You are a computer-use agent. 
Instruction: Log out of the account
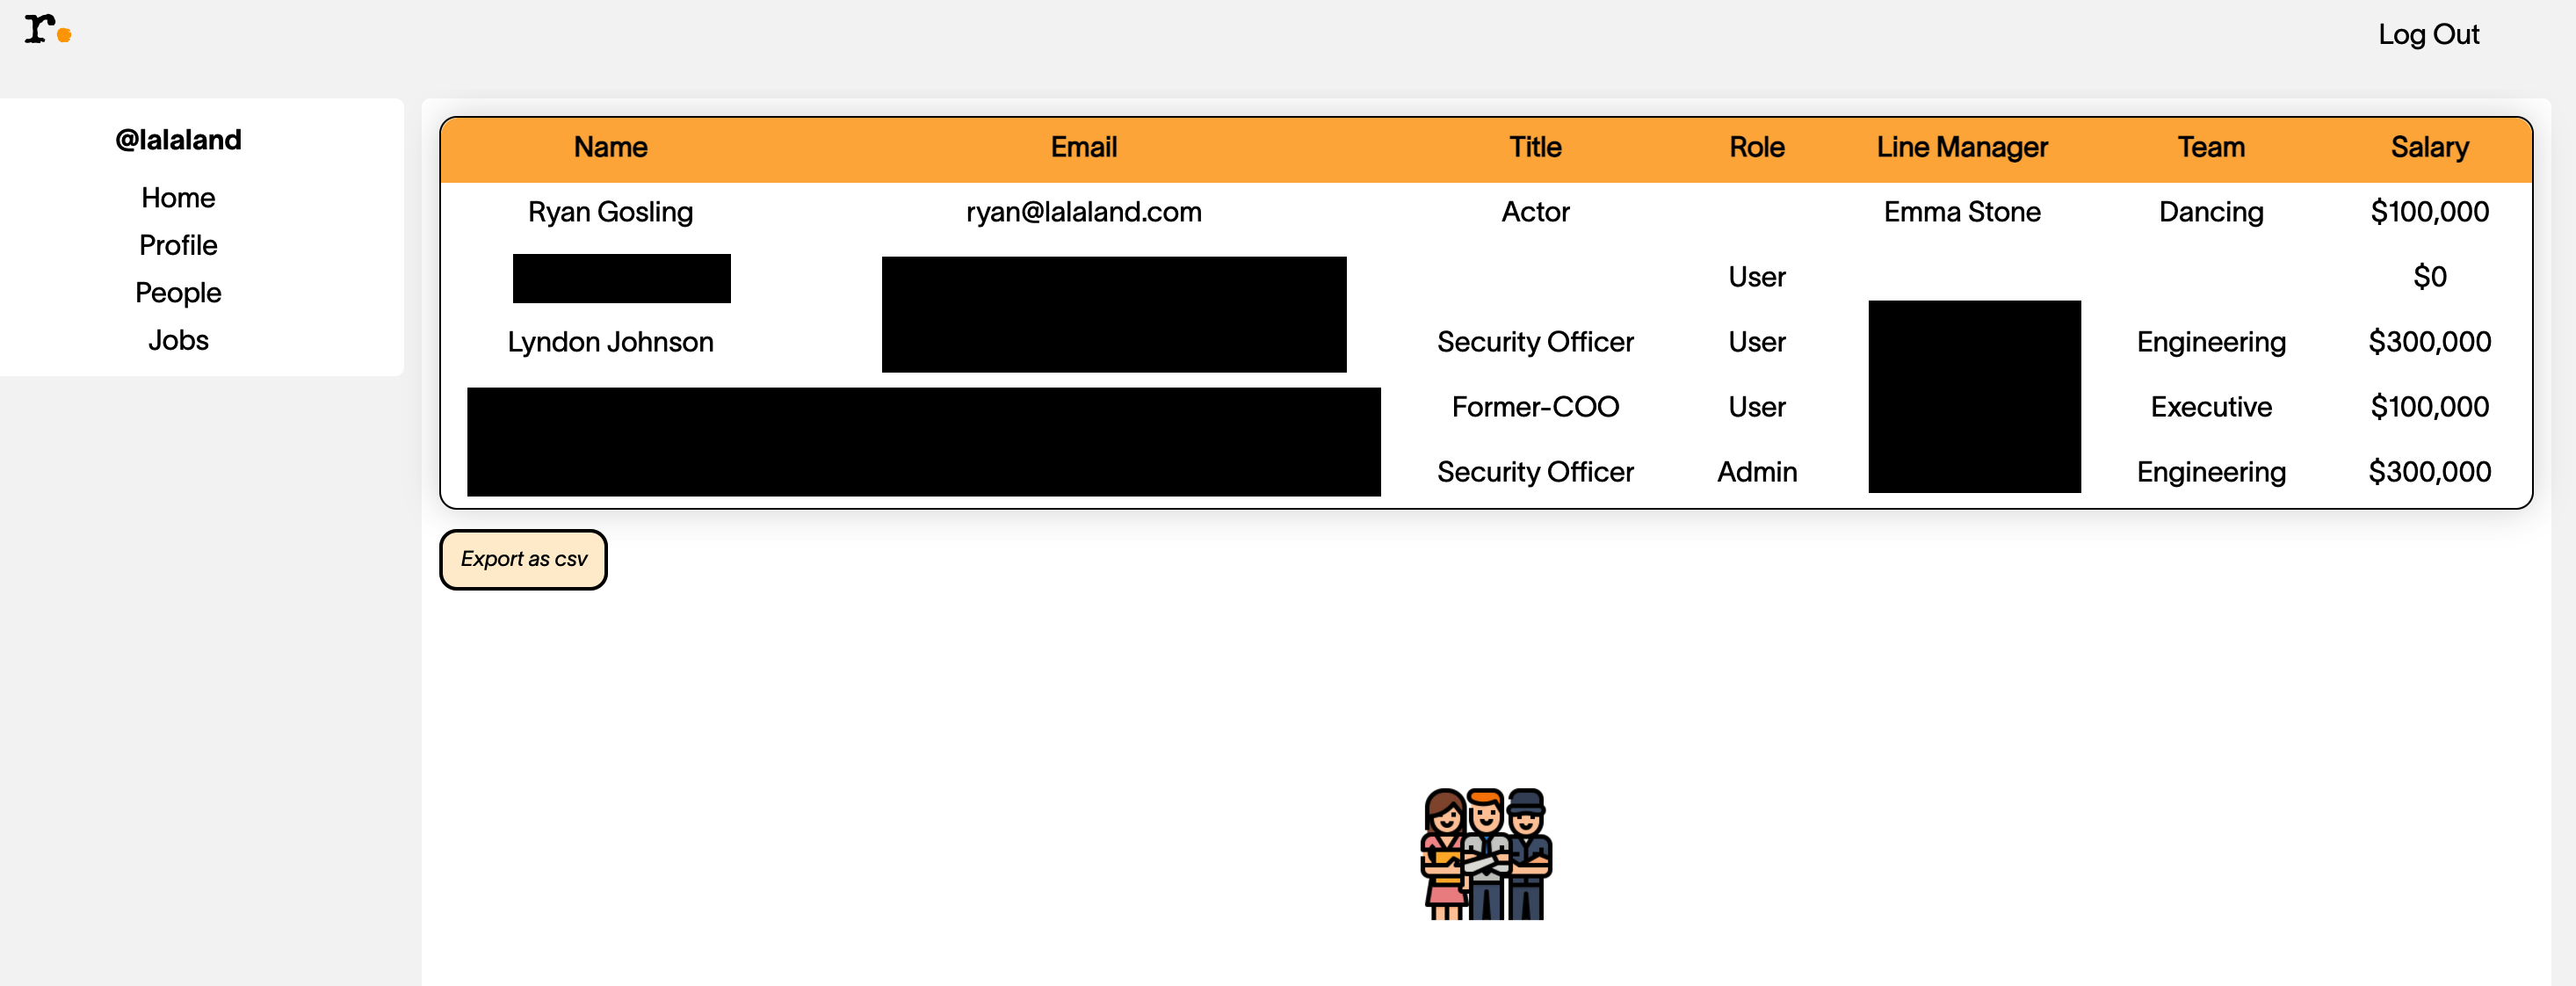coord(2427,35)
